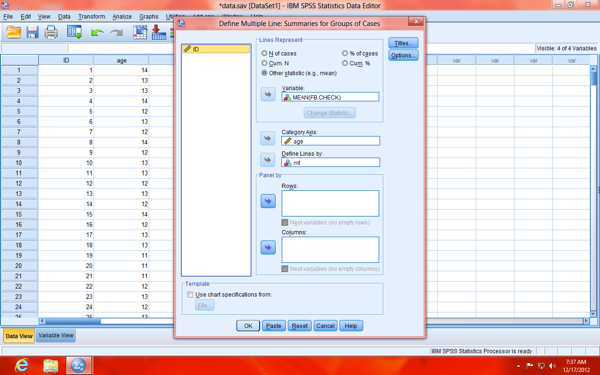Click the age column header

pos(121,60)
